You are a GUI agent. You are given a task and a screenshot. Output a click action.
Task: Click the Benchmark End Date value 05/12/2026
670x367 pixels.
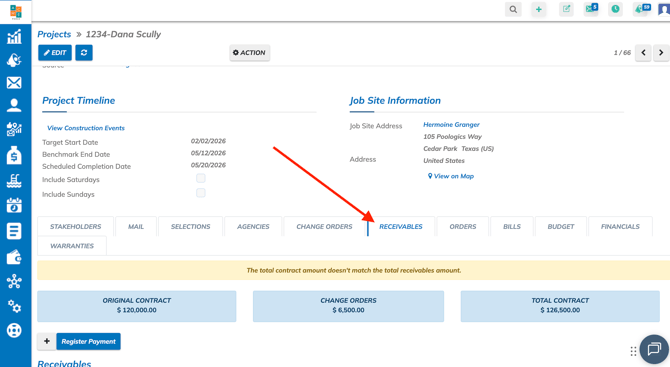208,153
